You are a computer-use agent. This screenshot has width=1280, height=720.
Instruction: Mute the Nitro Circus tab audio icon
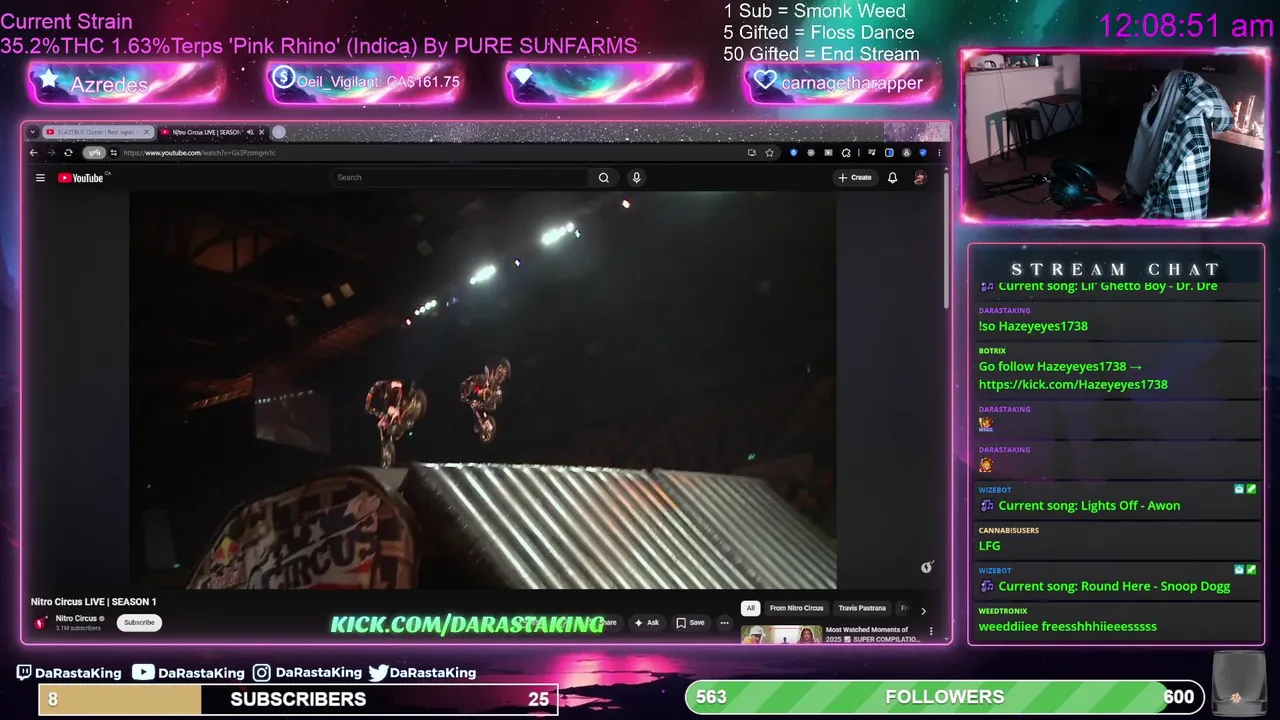250,132
